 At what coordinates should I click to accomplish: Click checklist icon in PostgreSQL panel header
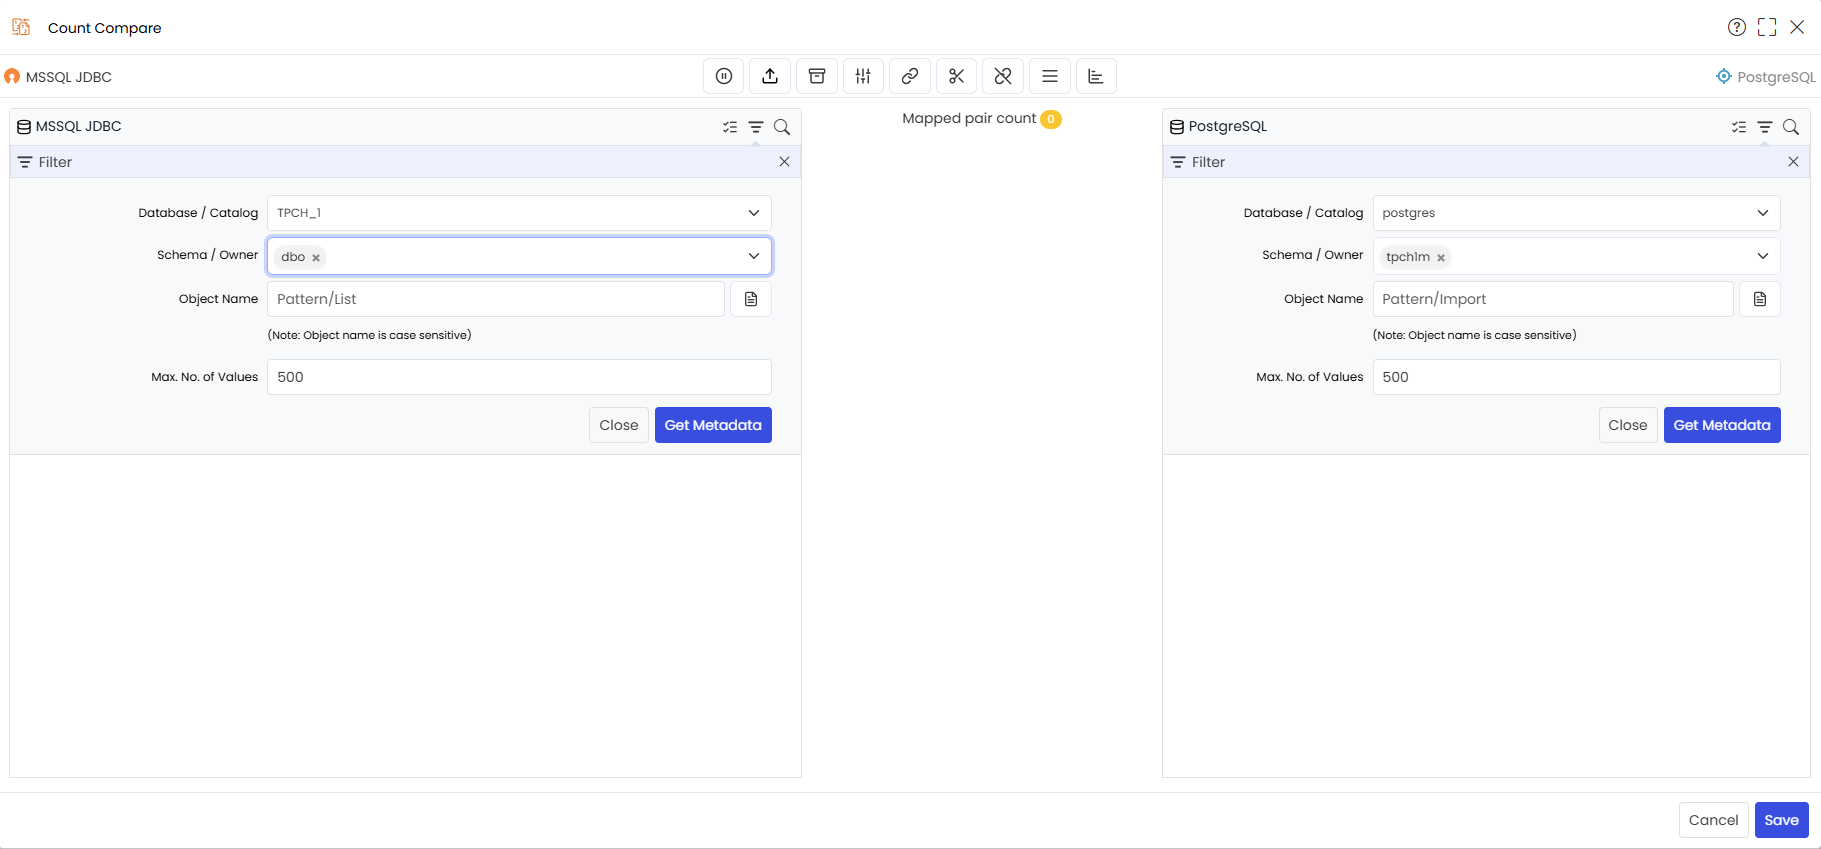1739,127
